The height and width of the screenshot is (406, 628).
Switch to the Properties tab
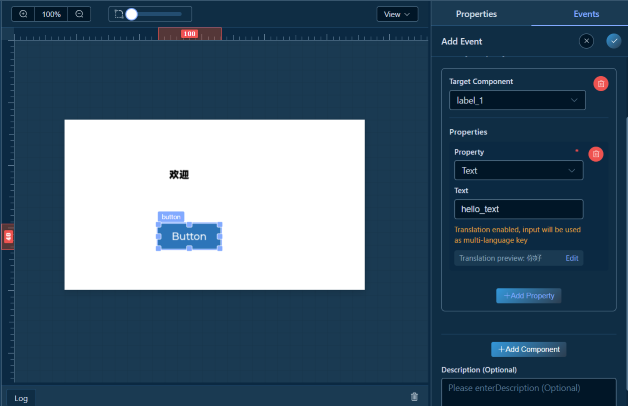click(x=476, y=13)
